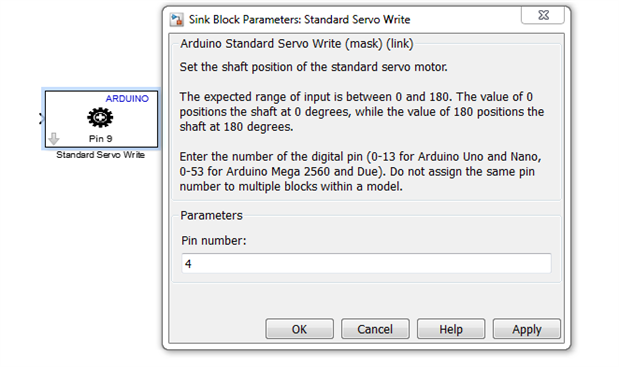
Task: Click the Simulink icon in dialog title
Action: (x=176, y=19)
